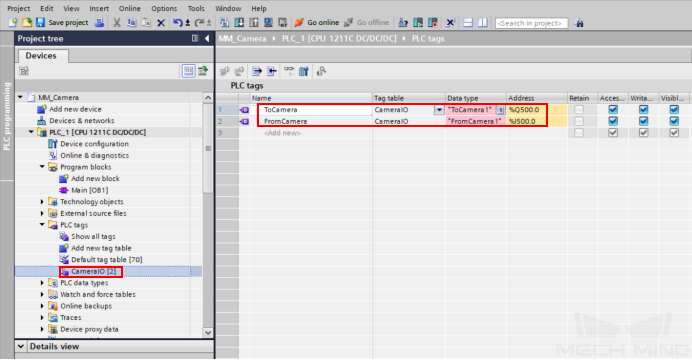692x360 pixels.
Task: Click the Search in project field
Action: click(x=532, y=23)
